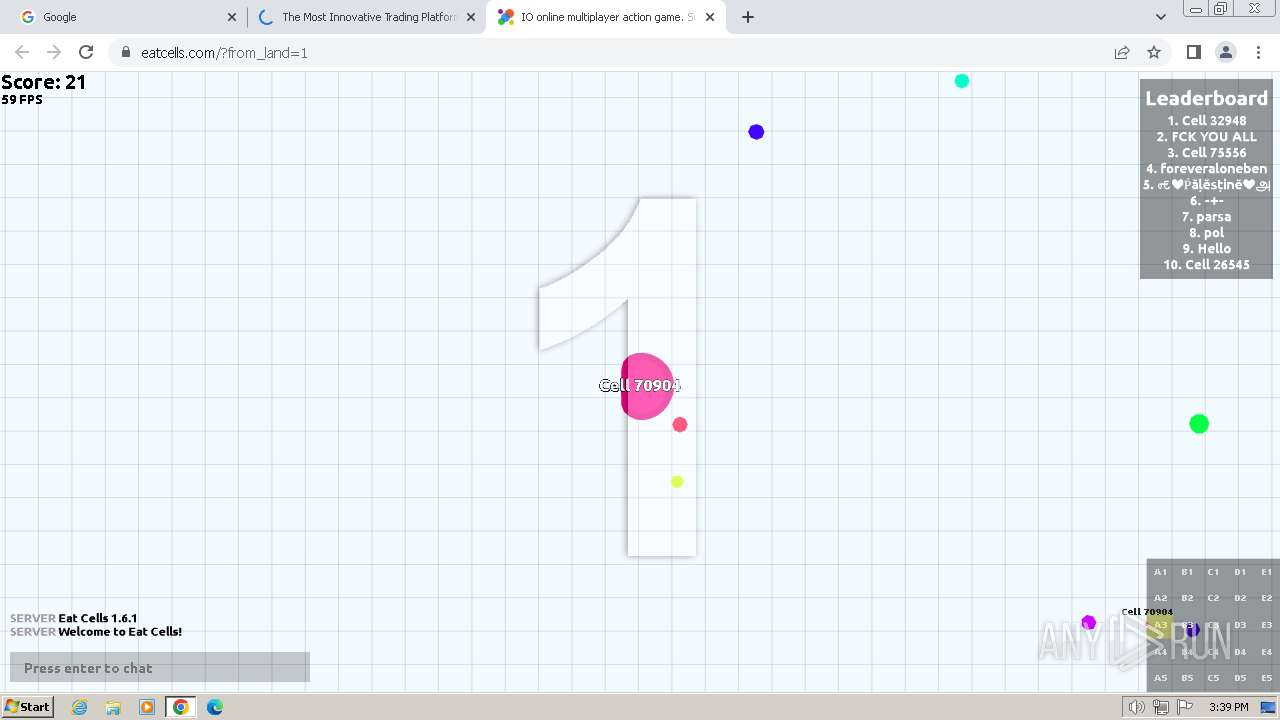Click the magenta pellet near the minimap
Screen dimensions: 1280x720
click(1089, 623)
